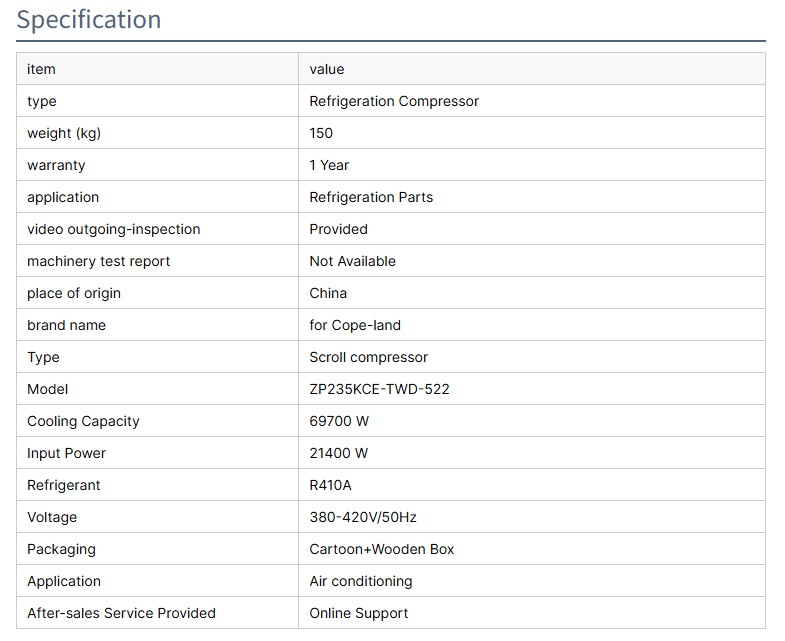Select the Not Available test report value

pos(352,261)
